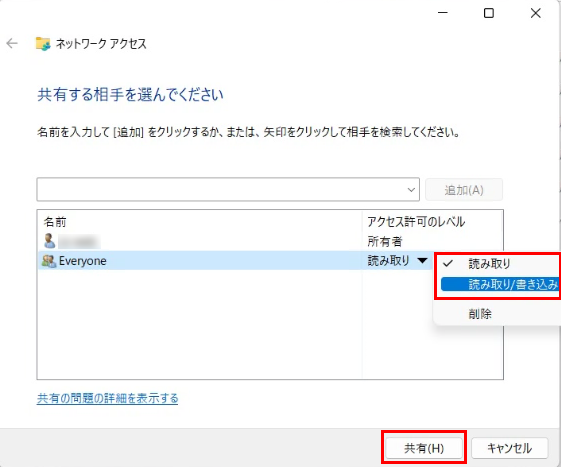Screen dimensions: 561x467
Task: Click the キャンセル button
Action: tap(509, 448)
